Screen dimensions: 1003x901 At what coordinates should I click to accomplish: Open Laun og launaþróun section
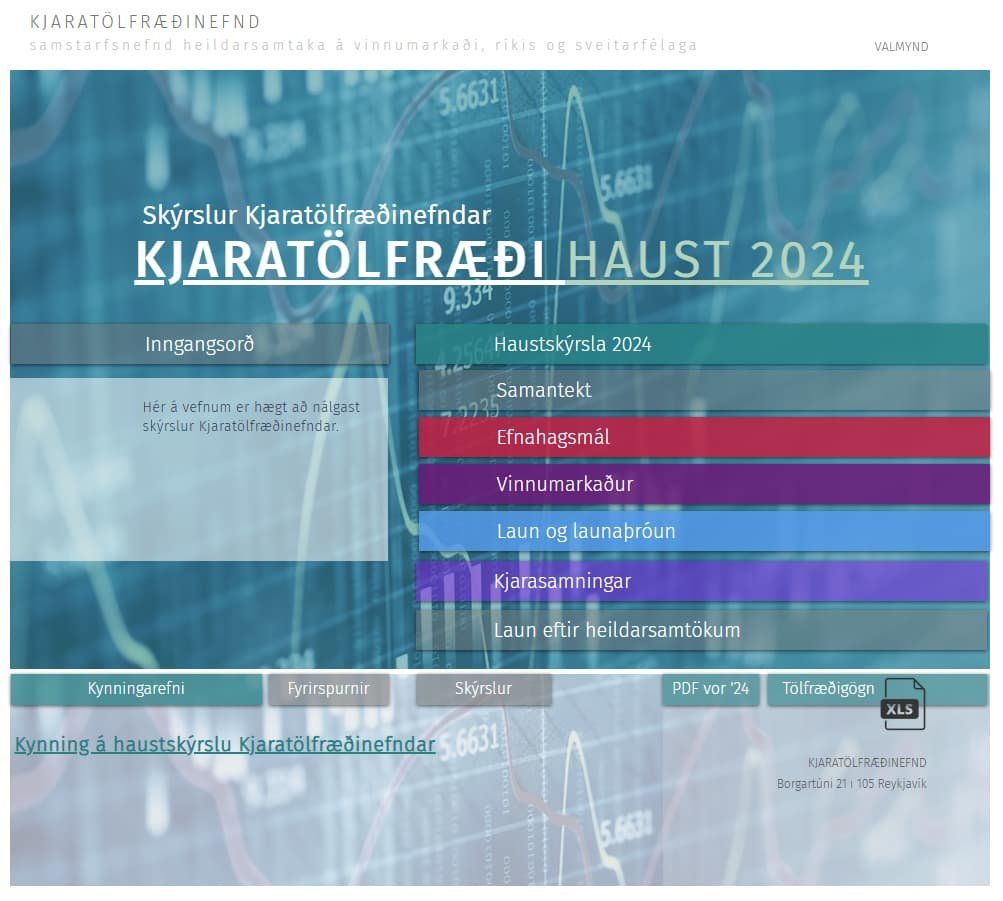[704, 531]
